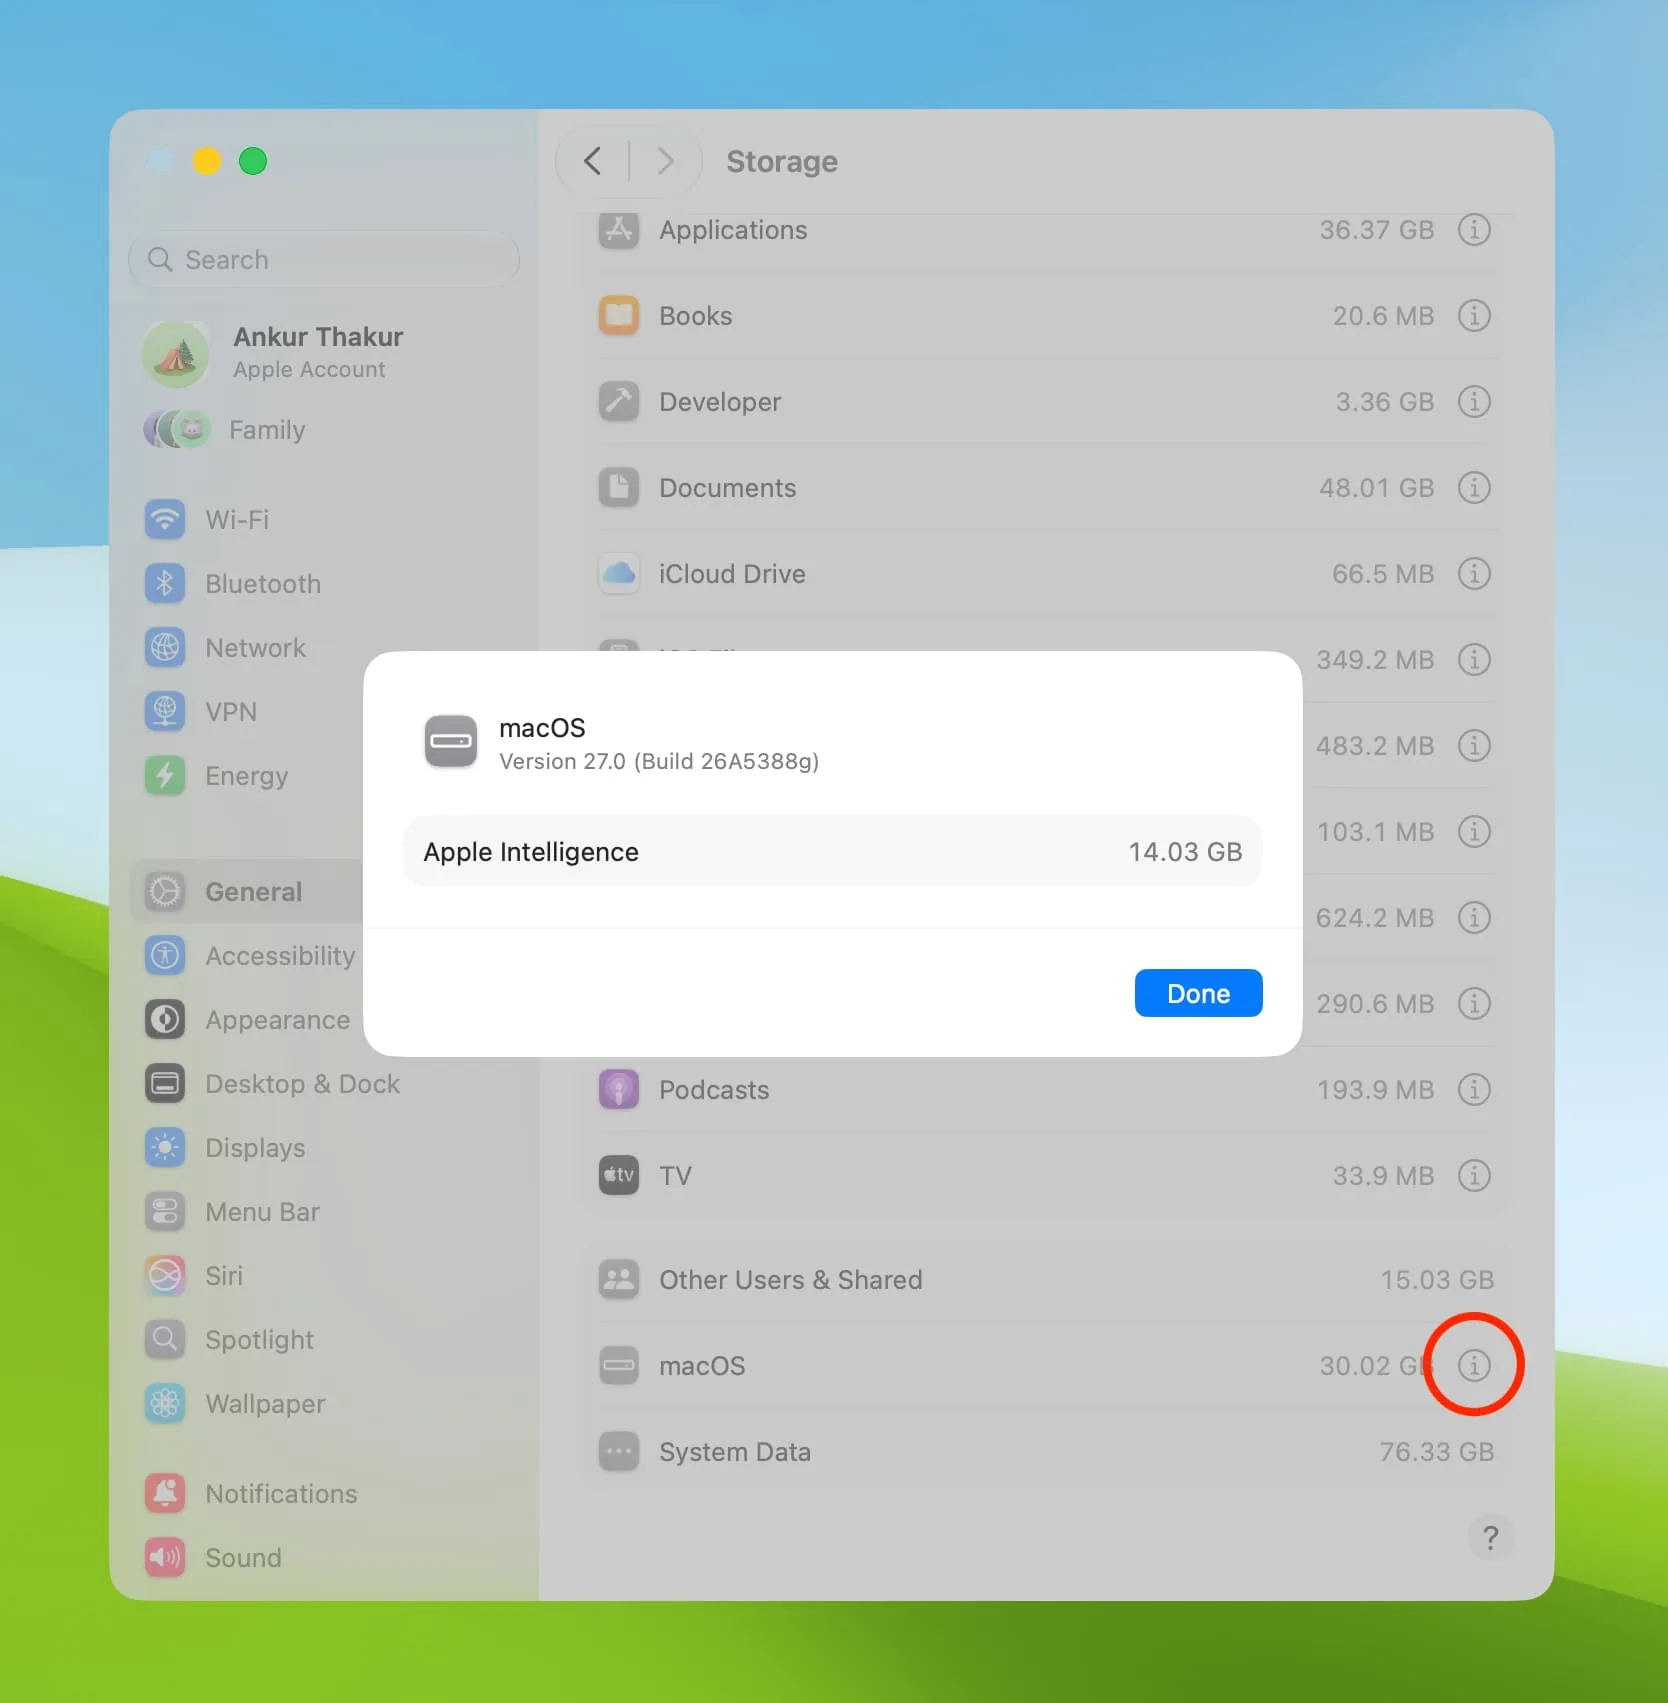Viewport: 1668px width, 1703px height.
Task: Open Displays settings in sidebar
Action: coord(324,1148)
